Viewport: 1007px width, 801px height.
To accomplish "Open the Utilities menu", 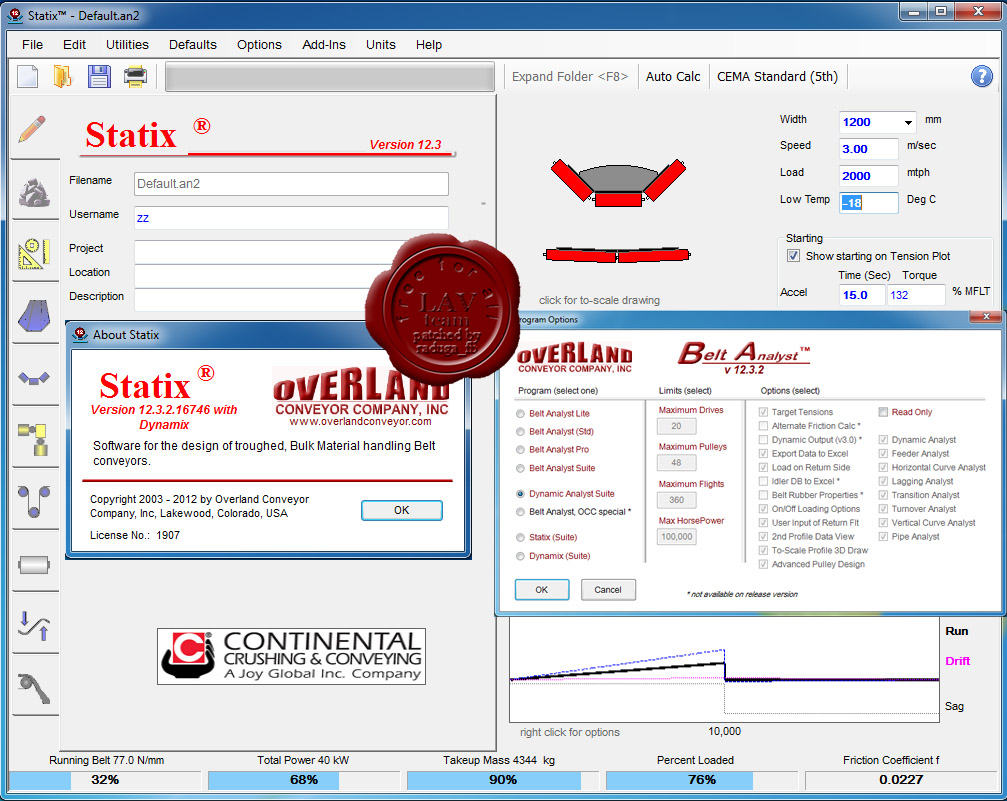I will 127,44.
